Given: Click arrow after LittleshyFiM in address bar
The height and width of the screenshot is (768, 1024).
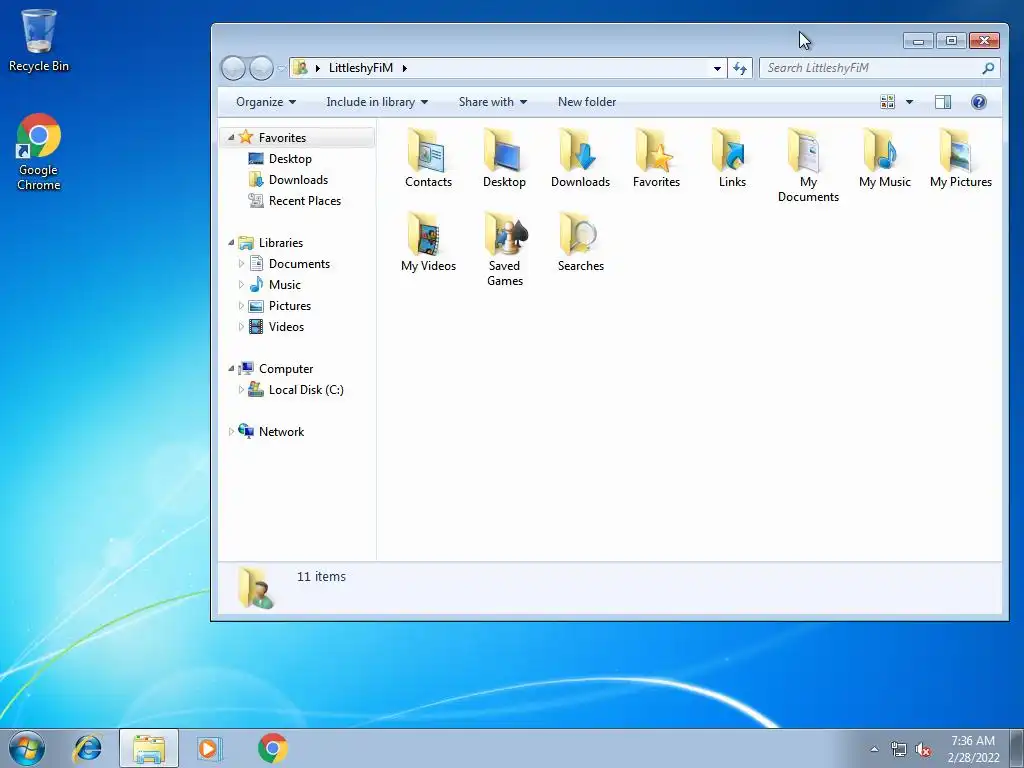Looking at the screenshot, I should 404,68.
